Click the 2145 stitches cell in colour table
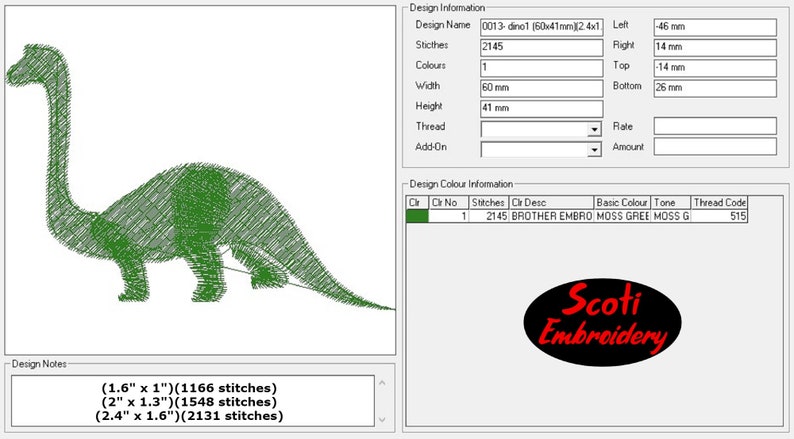Viewport: 794px width, 439px height. [x=489, y=216]
